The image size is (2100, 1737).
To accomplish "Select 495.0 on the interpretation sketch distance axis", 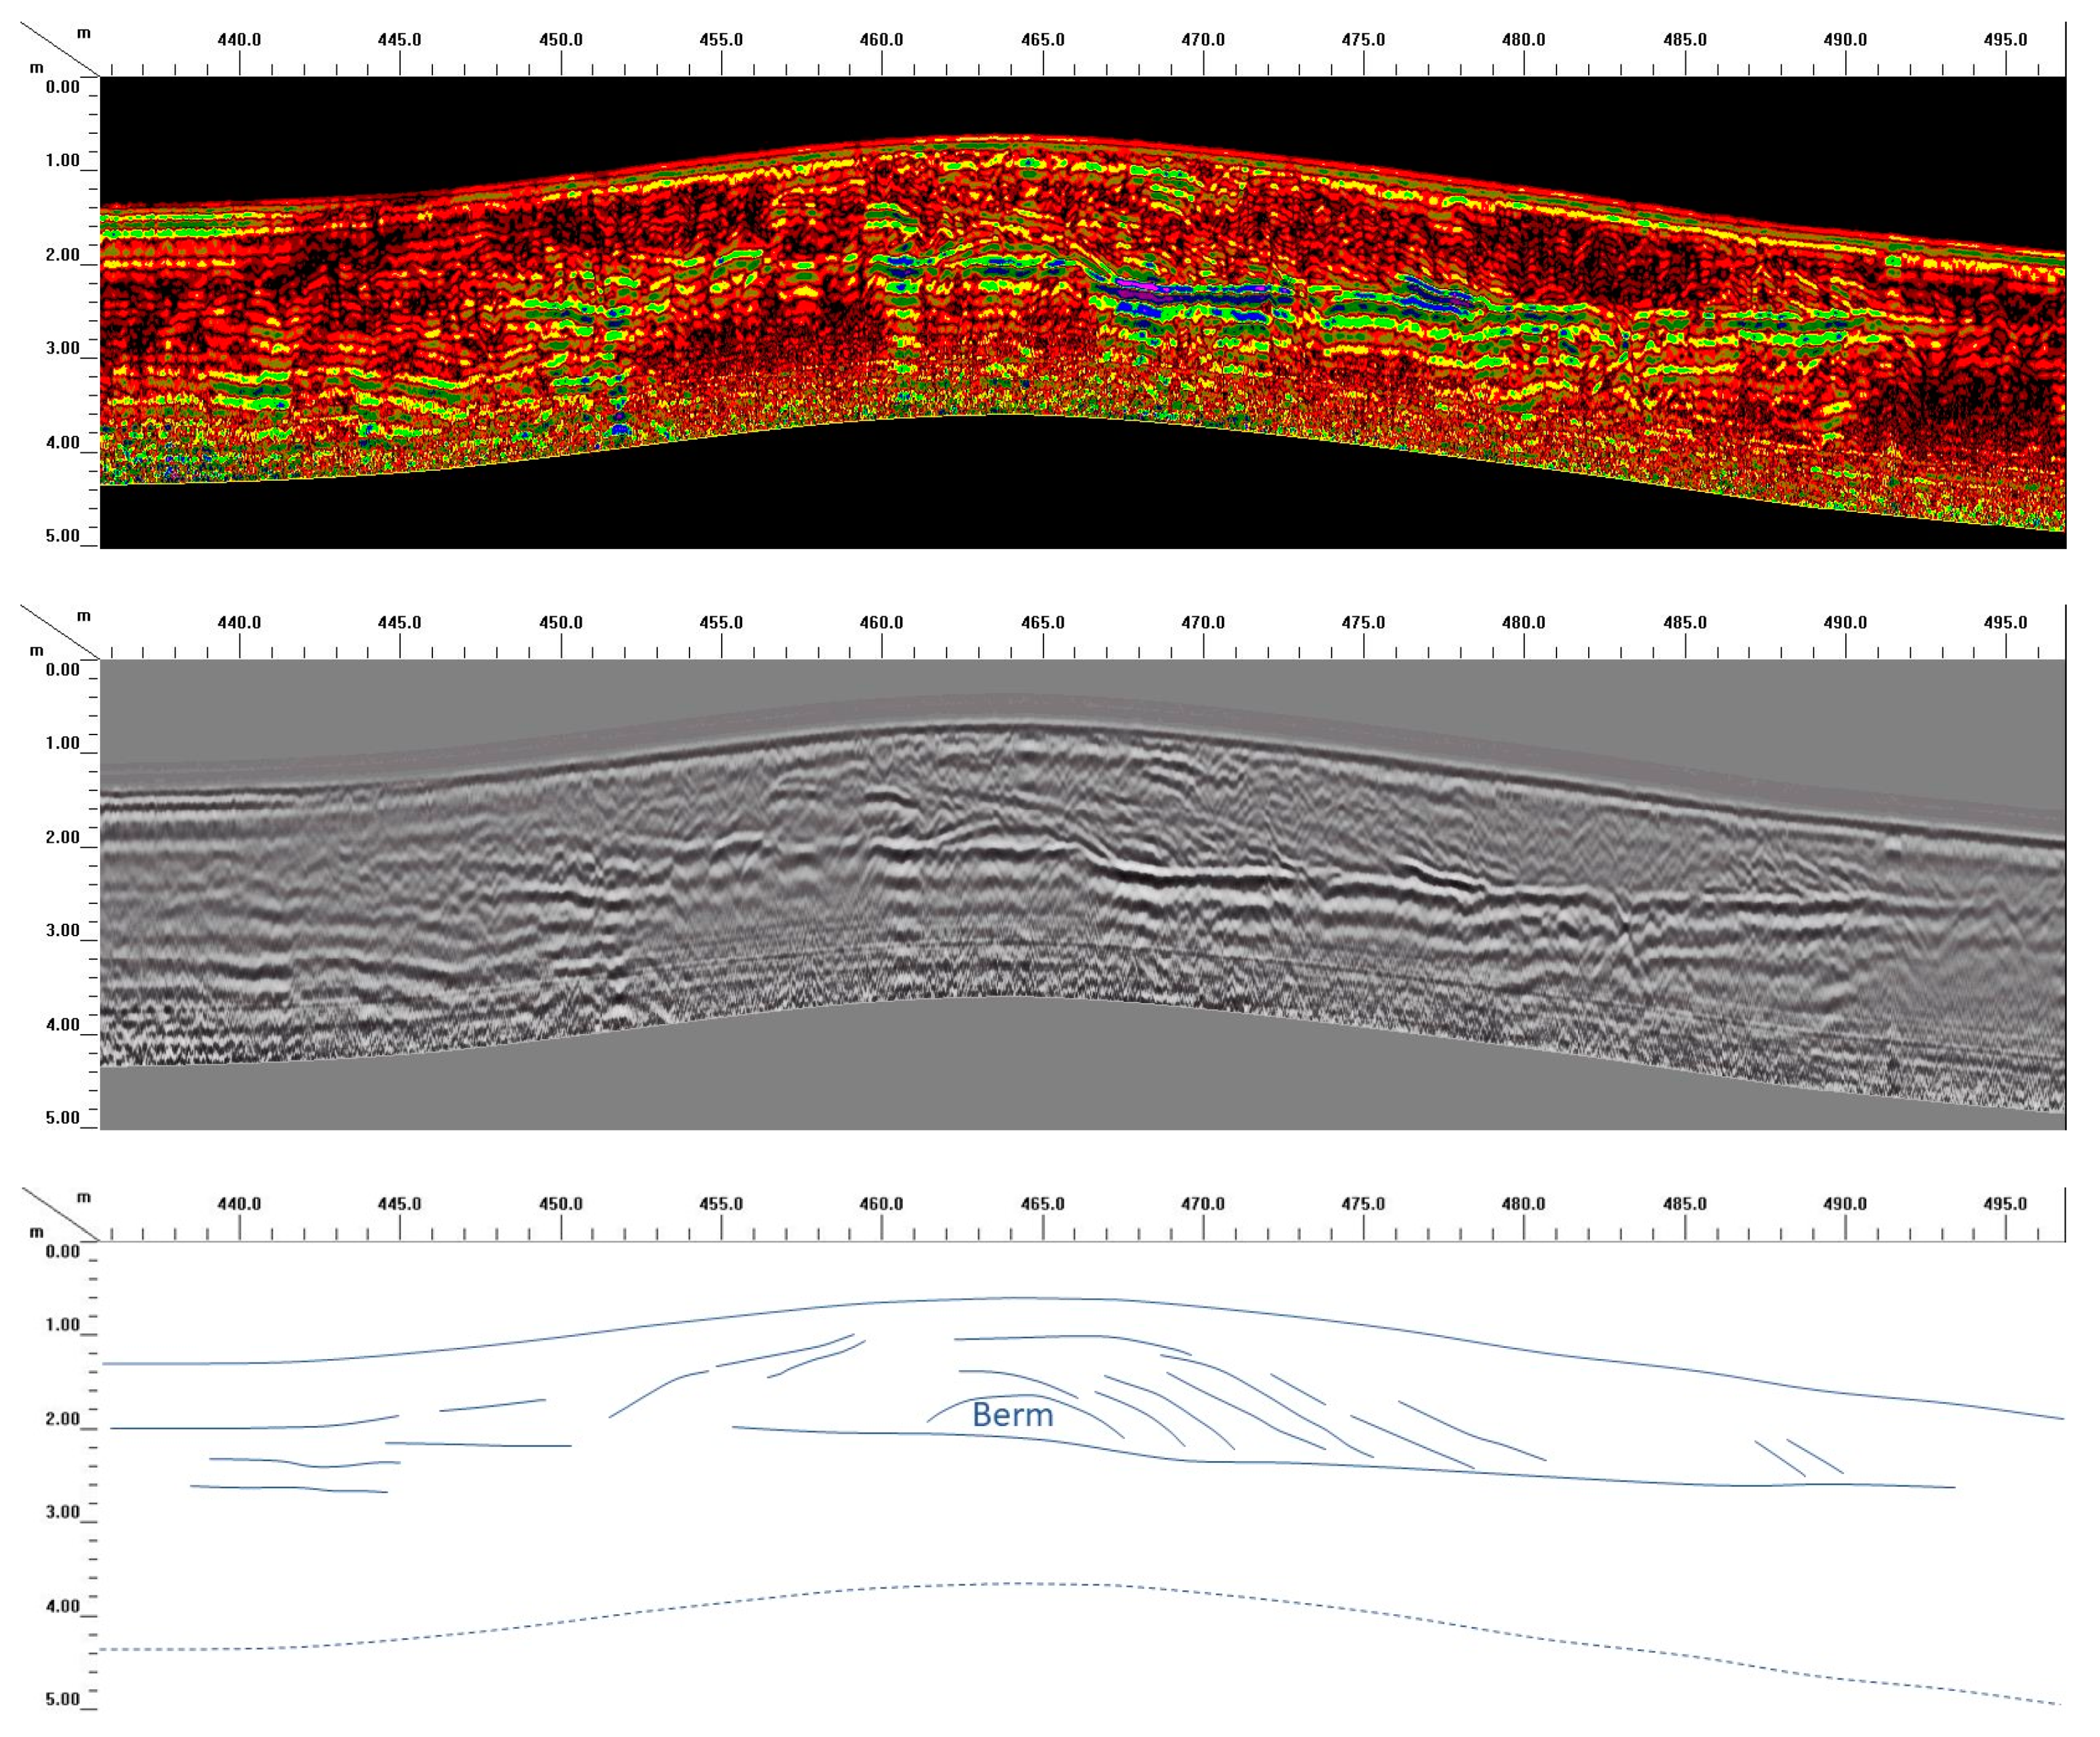I will coord(2006,1204).
